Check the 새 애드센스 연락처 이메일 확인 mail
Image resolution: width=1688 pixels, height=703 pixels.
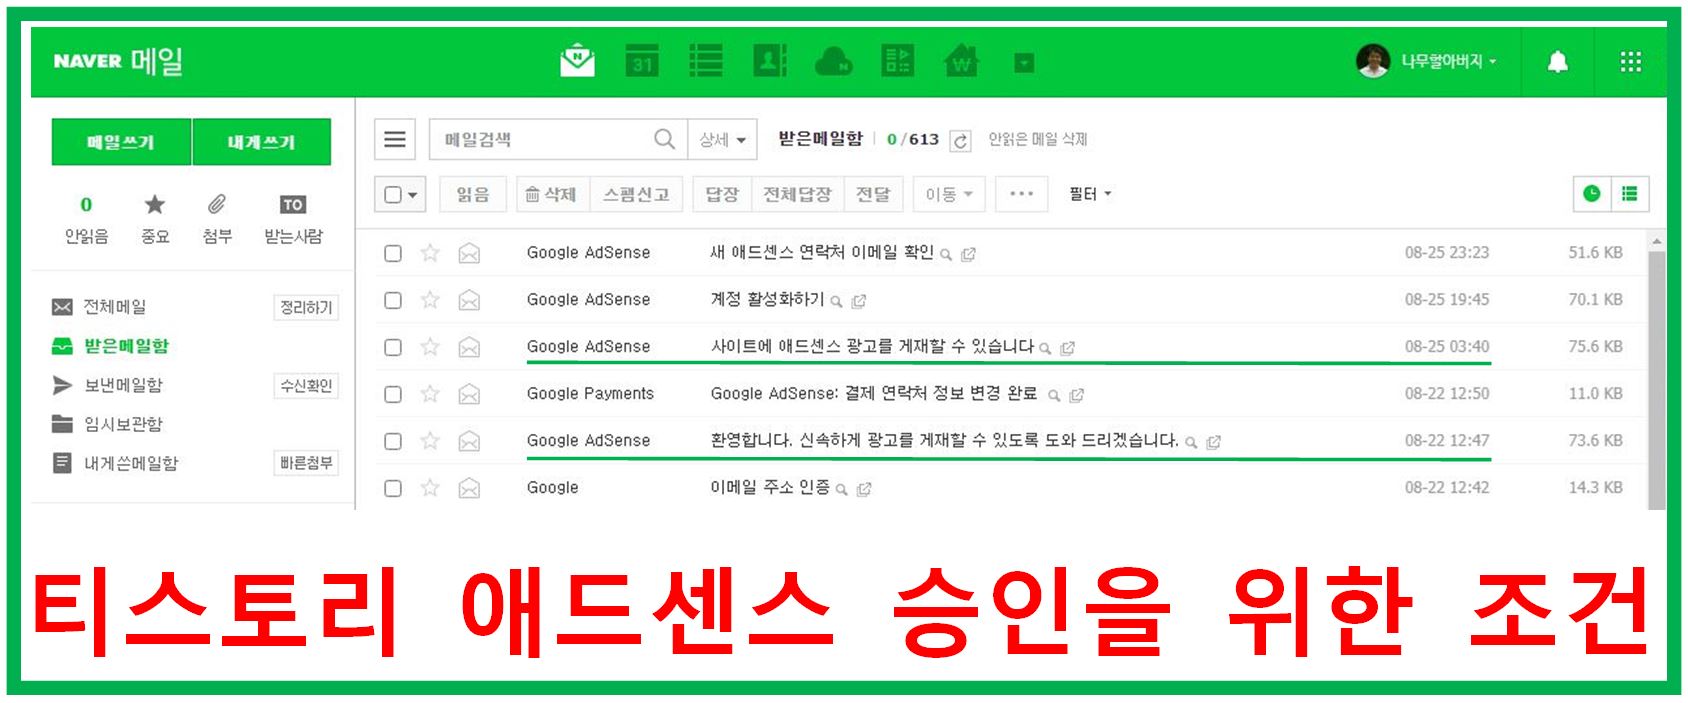(393, 253)
